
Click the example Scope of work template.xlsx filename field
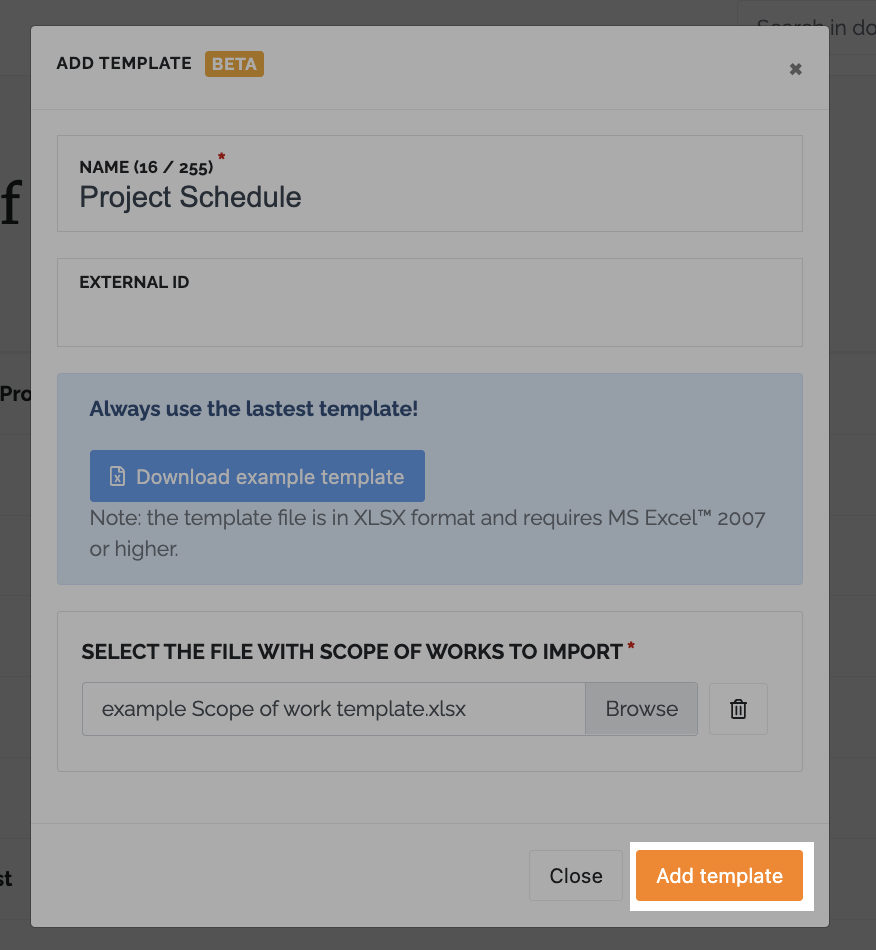(x=334, y=709)
